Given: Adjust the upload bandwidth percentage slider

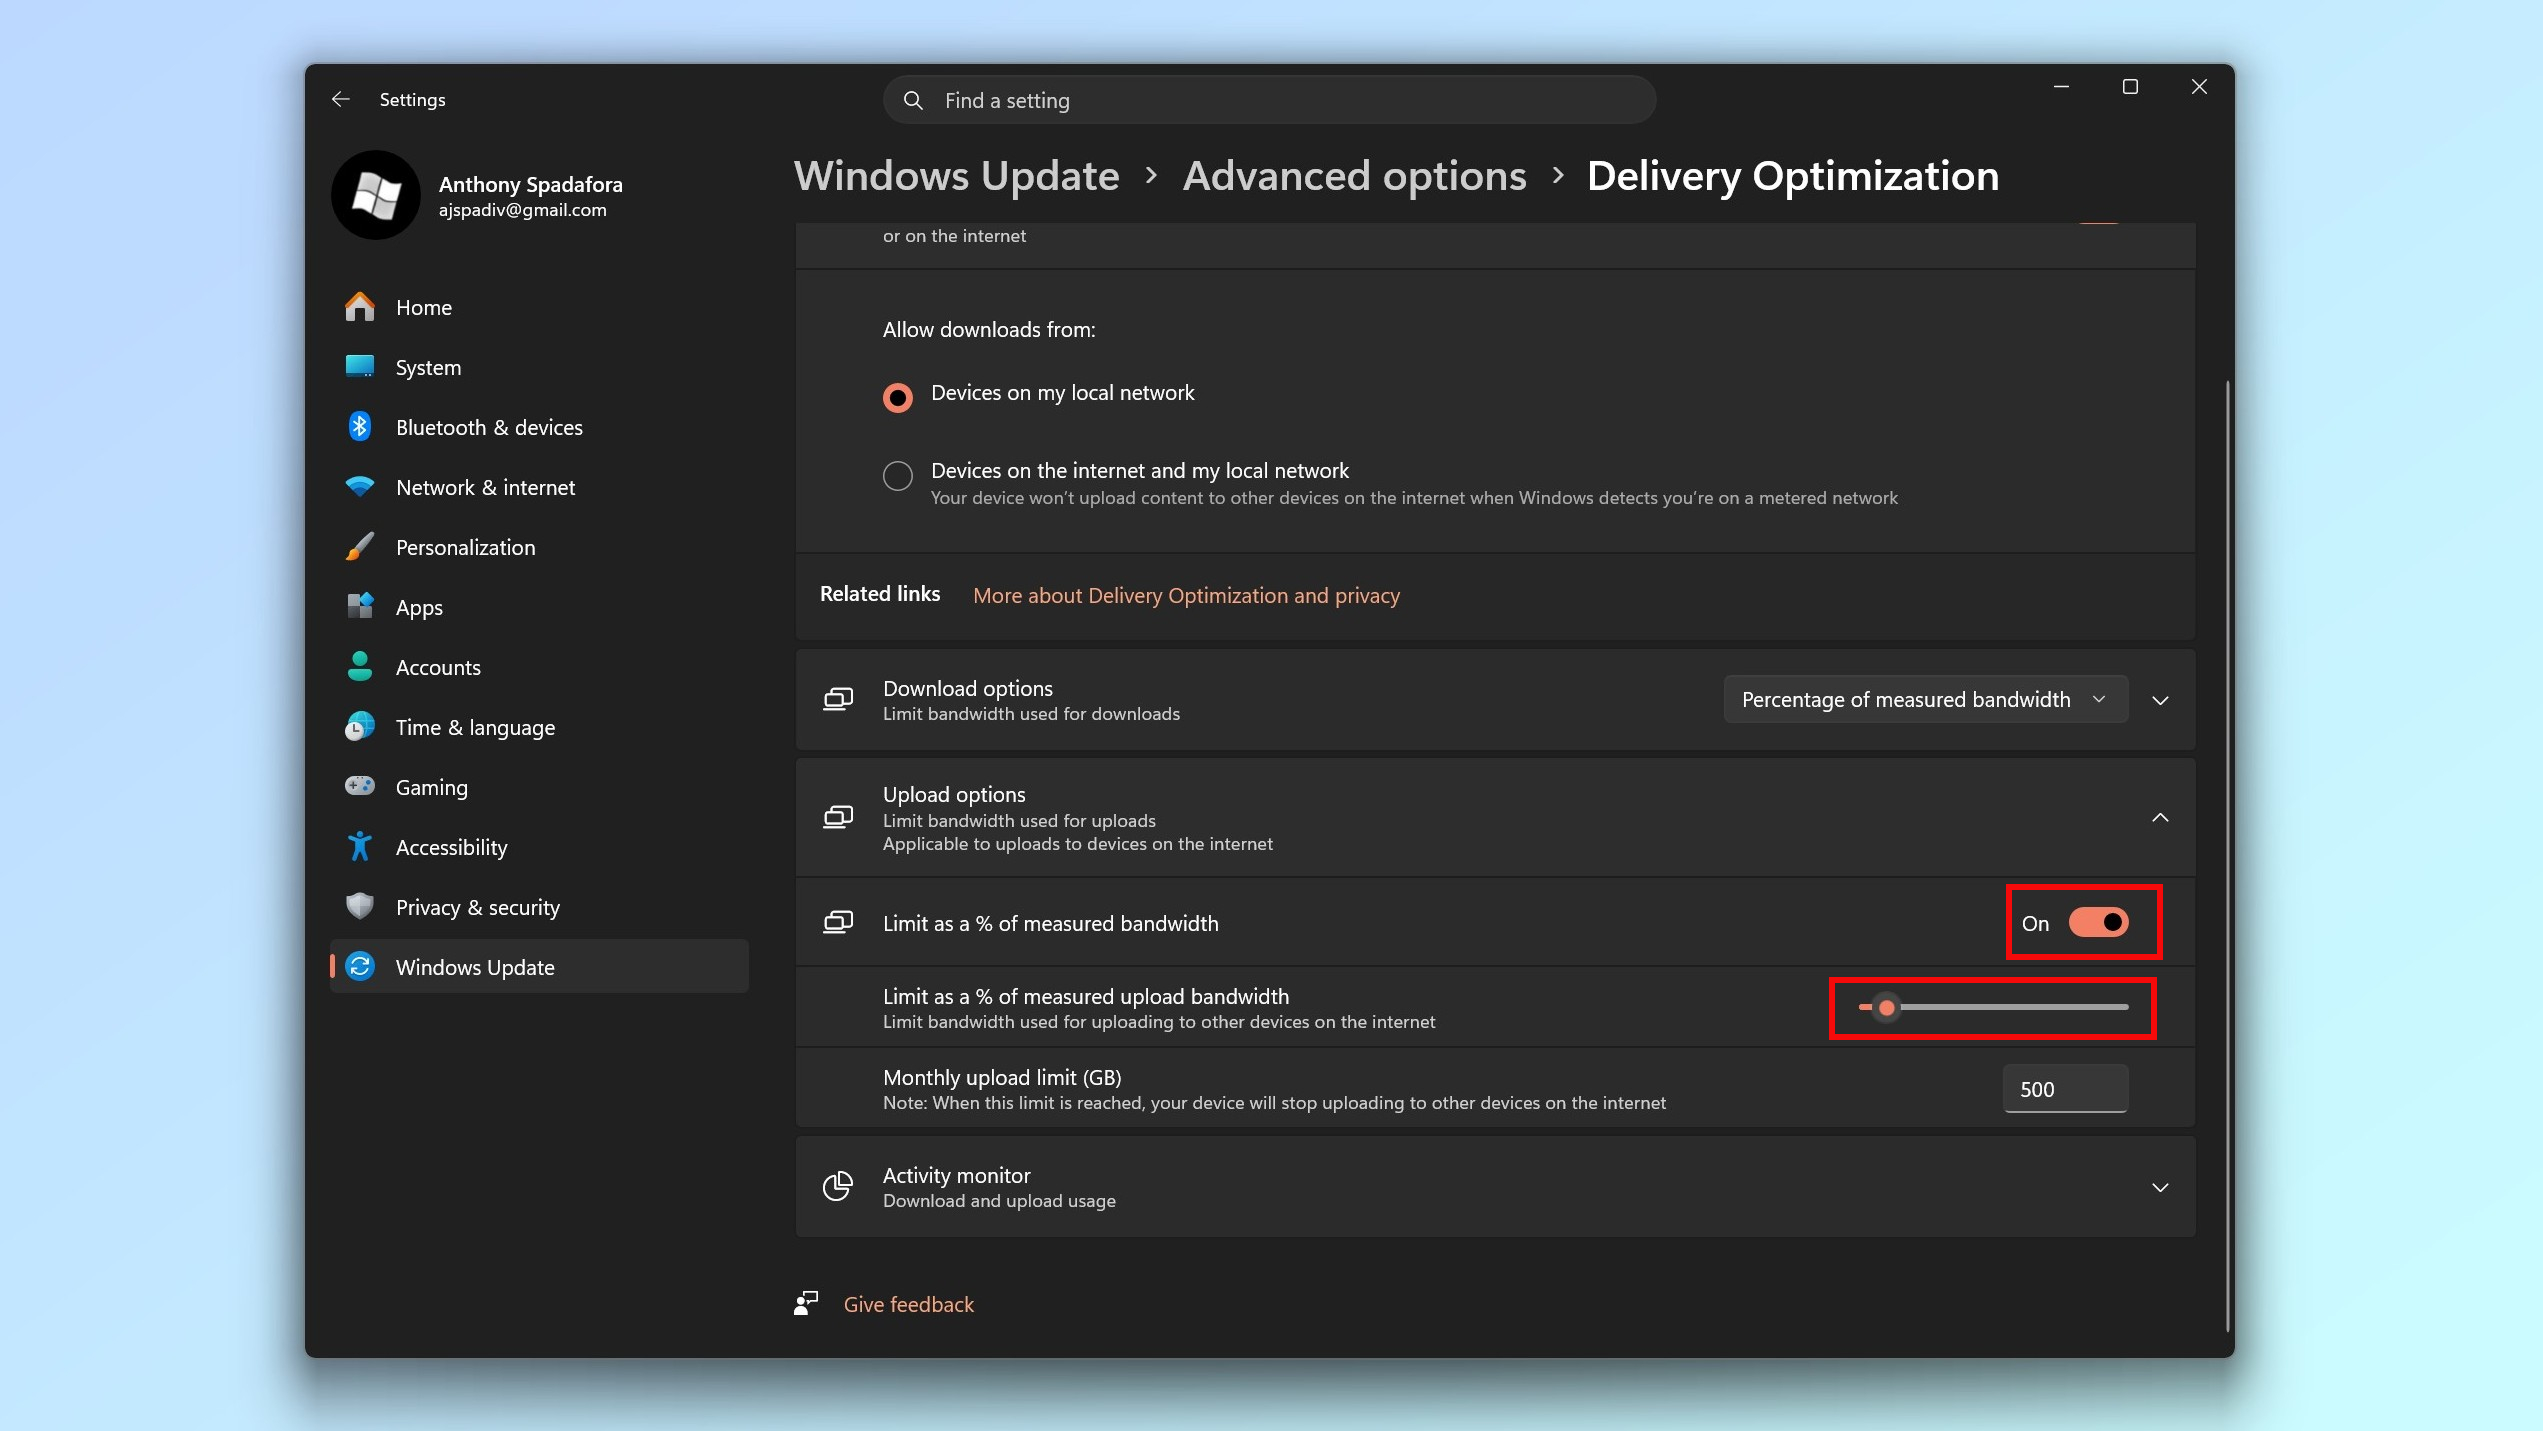Looking at the screenshot, I should click(1888, 1007).
